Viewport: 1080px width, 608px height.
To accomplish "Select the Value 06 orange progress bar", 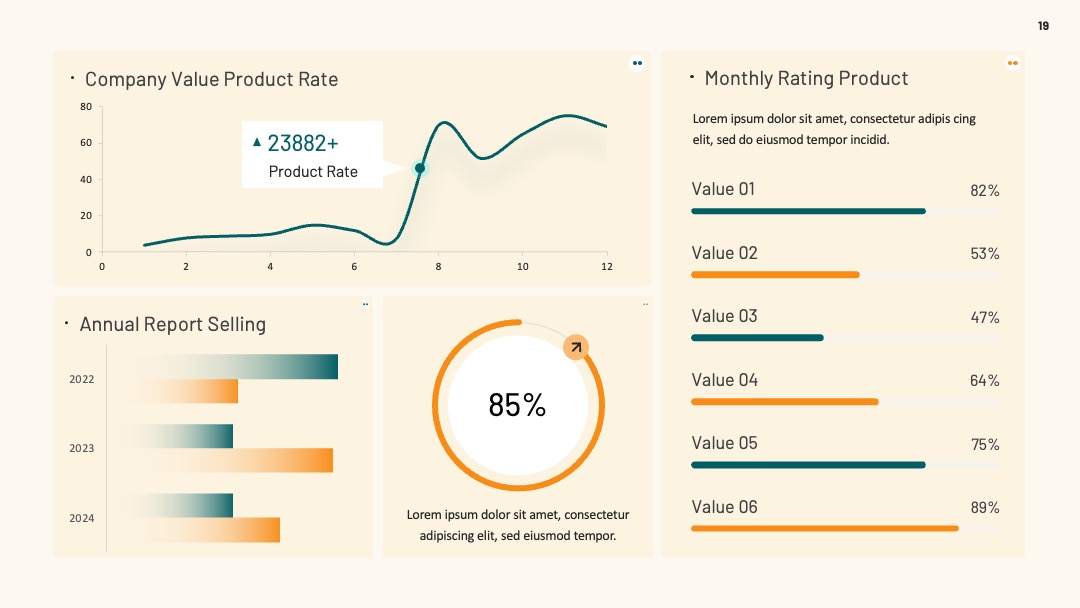I will (x=825, y=529).
